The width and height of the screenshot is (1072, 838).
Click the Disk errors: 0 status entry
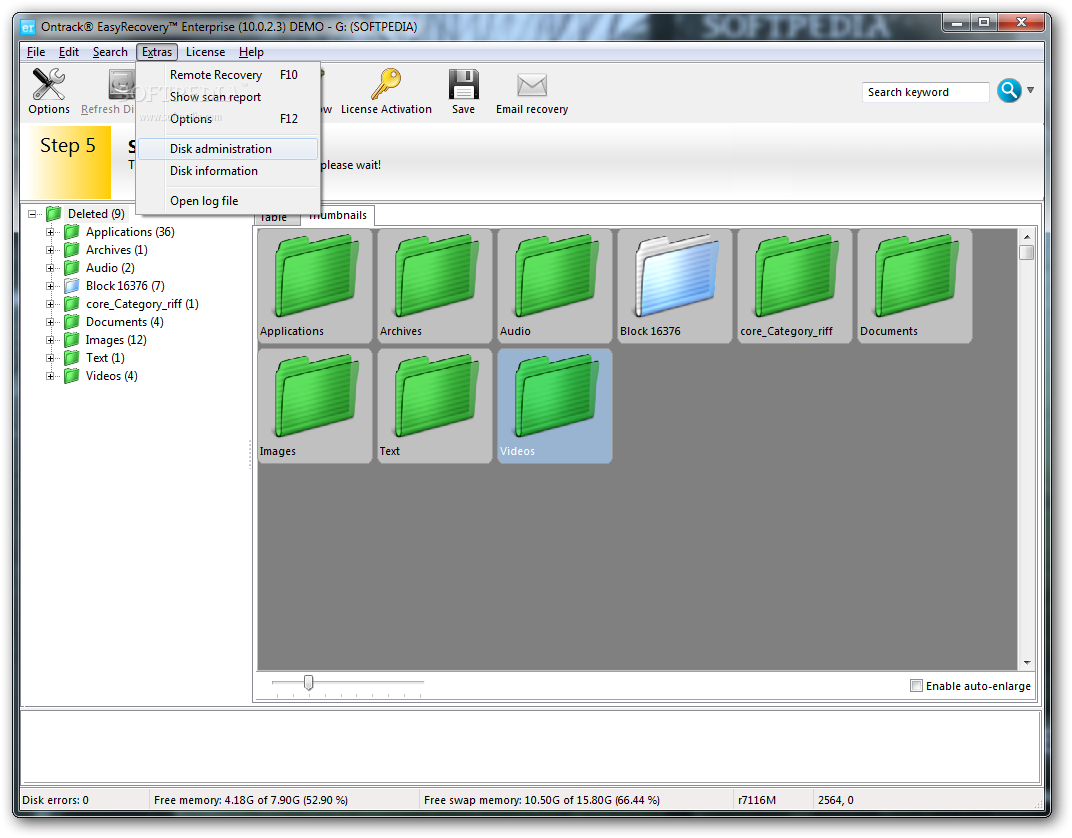pos(55,800)
